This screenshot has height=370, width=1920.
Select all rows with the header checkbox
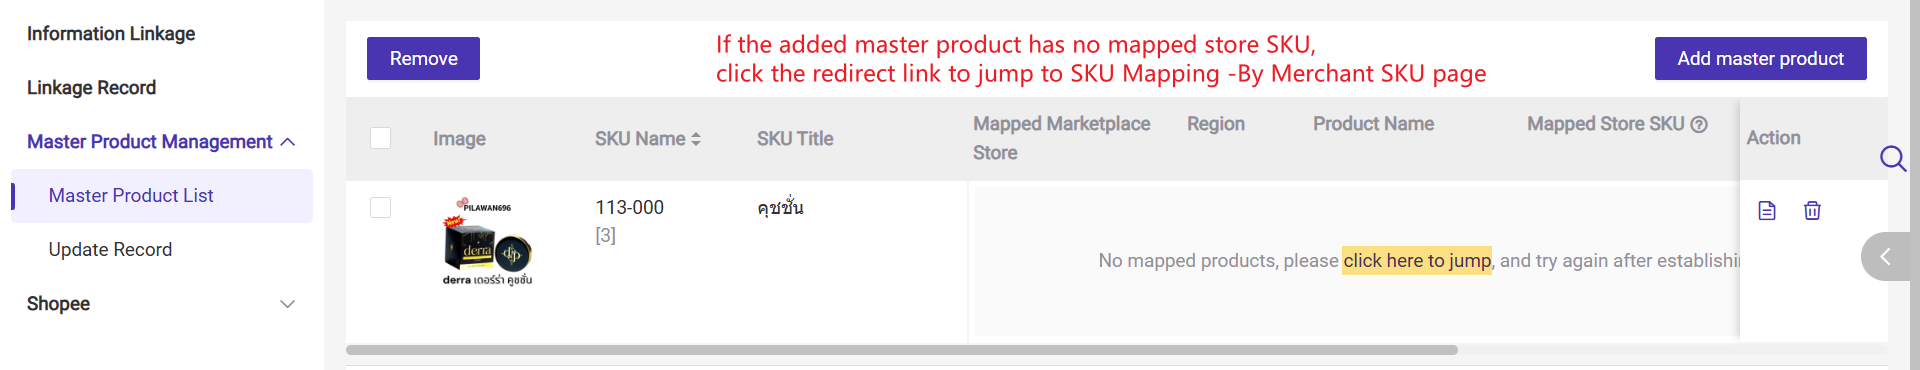pos(380,138)
